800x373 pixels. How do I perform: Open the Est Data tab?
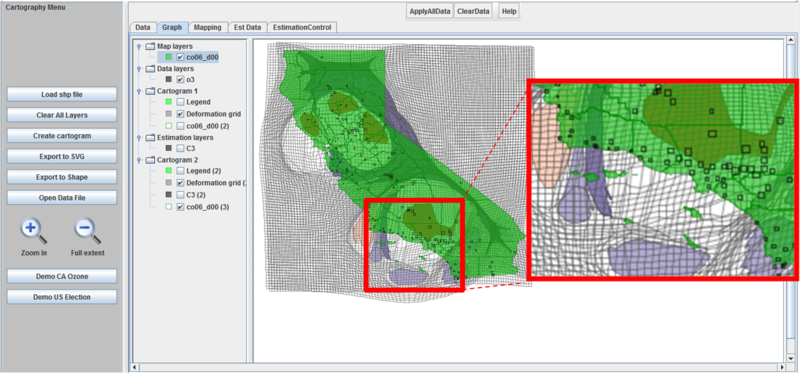point(247,28)
